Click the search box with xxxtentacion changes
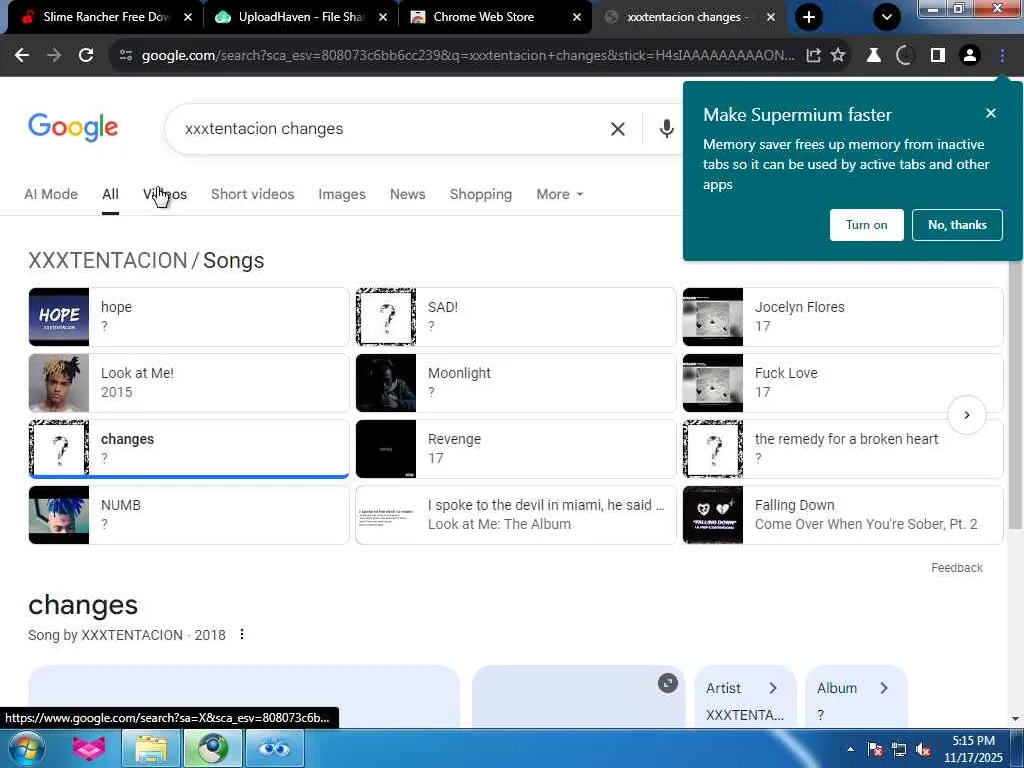 pyautogui.click(x=392, y=129)
